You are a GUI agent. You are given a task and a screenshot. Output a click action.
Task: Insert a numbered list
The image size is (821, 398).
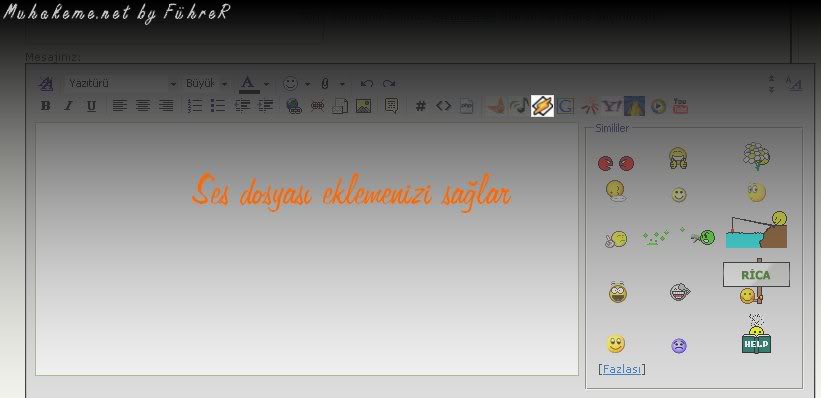point(195,106)
